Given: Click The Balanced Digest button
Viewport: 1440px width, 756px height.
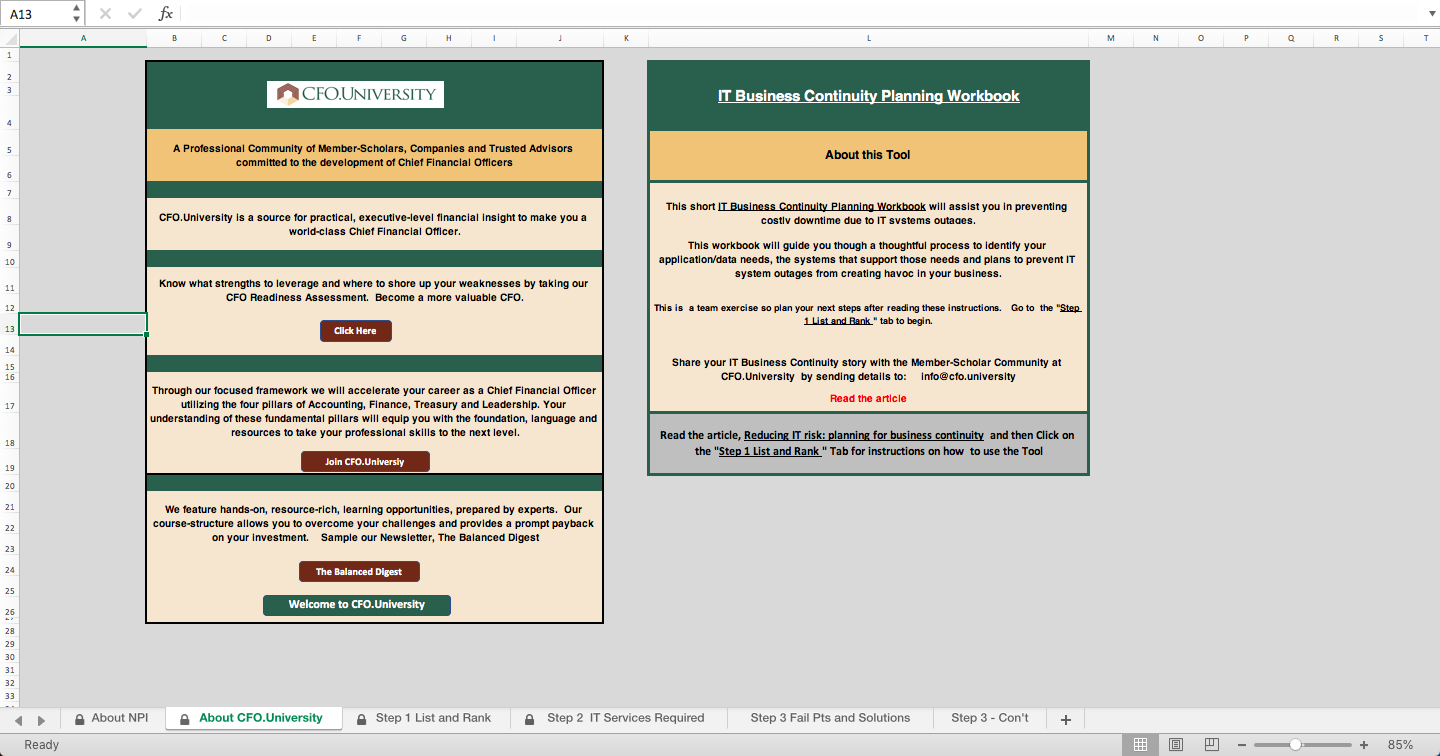Looking at the screenshot, I should [359, 572].
